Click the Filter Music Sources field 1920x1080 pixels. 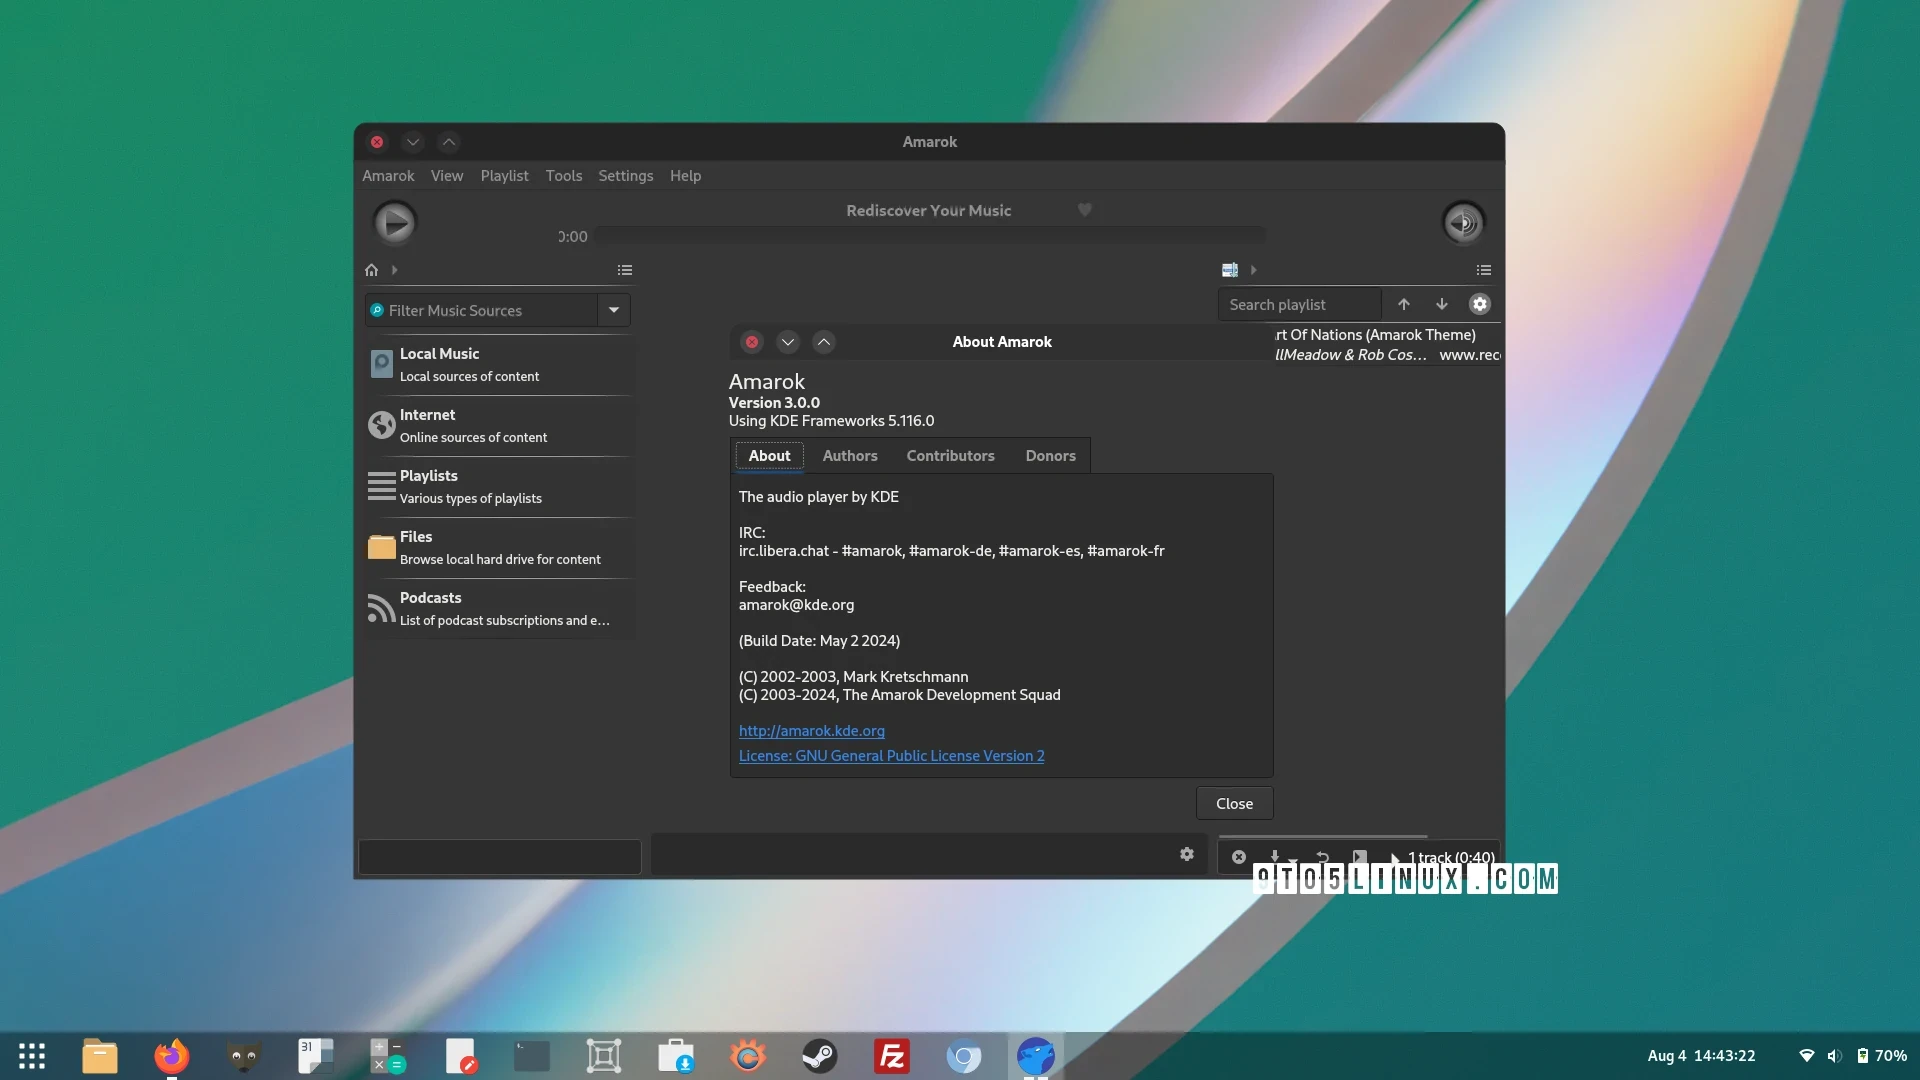coord(481,310)
